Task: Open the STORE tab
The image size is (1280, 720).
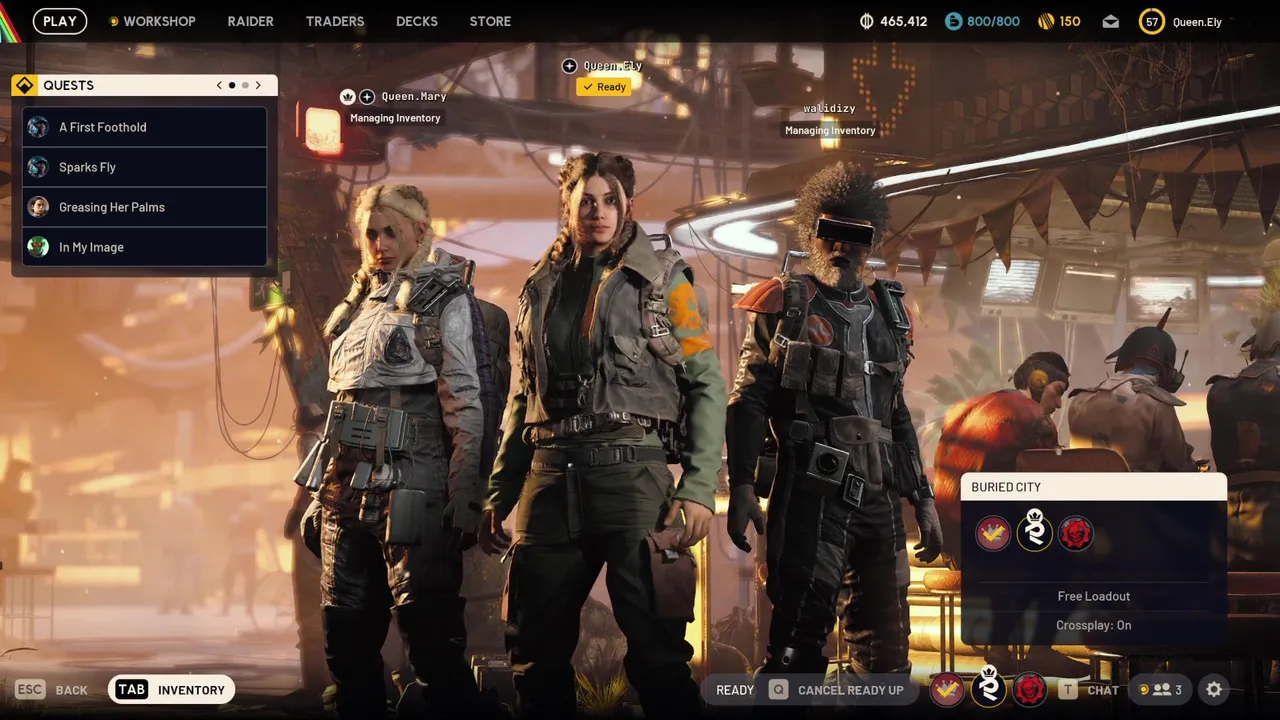Action: [x=490, y=21]
